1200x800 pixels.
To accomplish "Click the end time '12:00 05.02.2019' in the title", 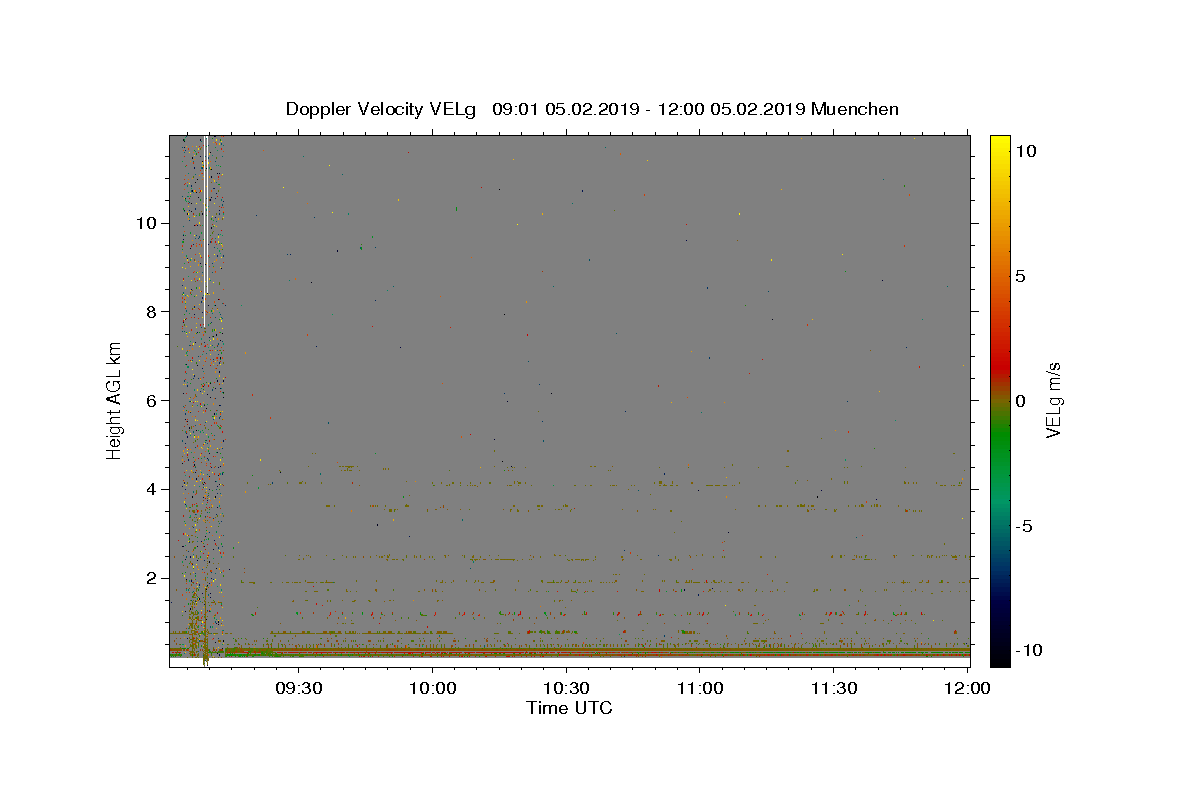I will [730, 109].
